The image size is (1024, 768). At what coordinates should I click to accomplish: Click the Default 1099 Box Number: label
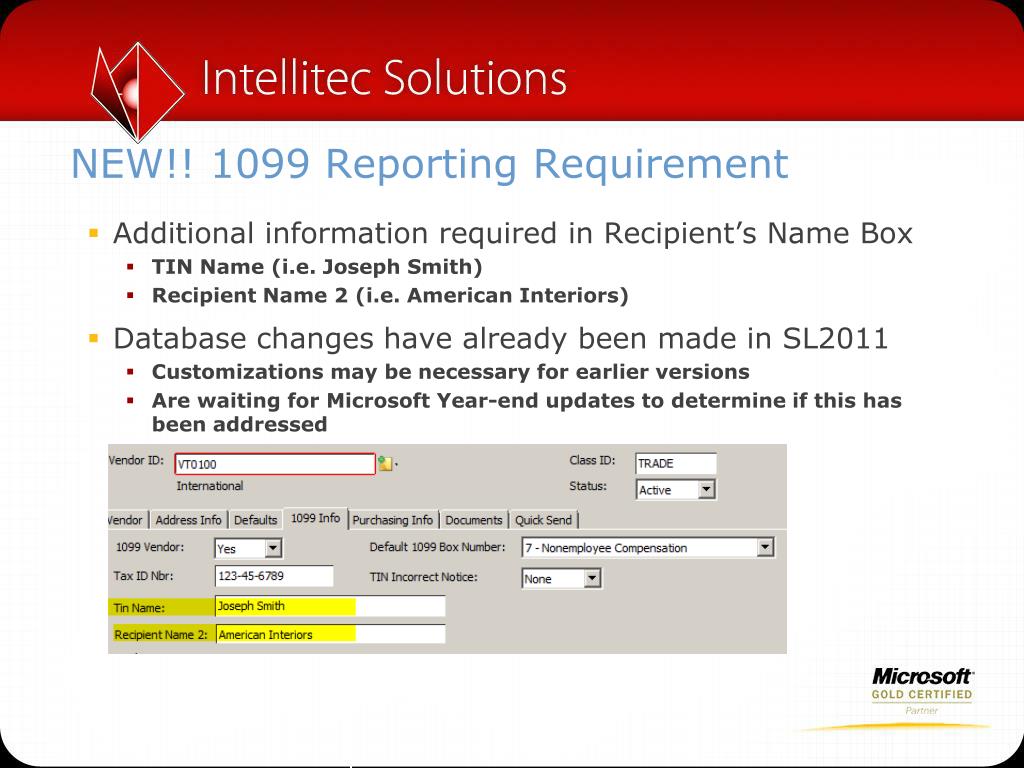click(437, 547)
